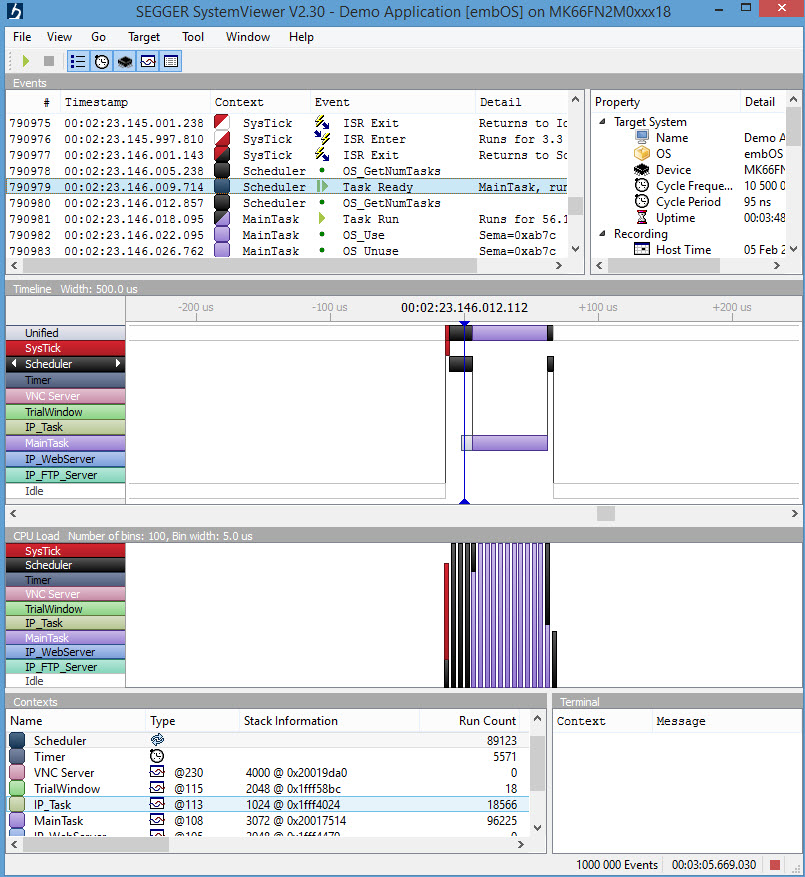Screen dimensions: 805x877
Task: Sort events by Timestamp column header
Action: (x=135, y=102)
